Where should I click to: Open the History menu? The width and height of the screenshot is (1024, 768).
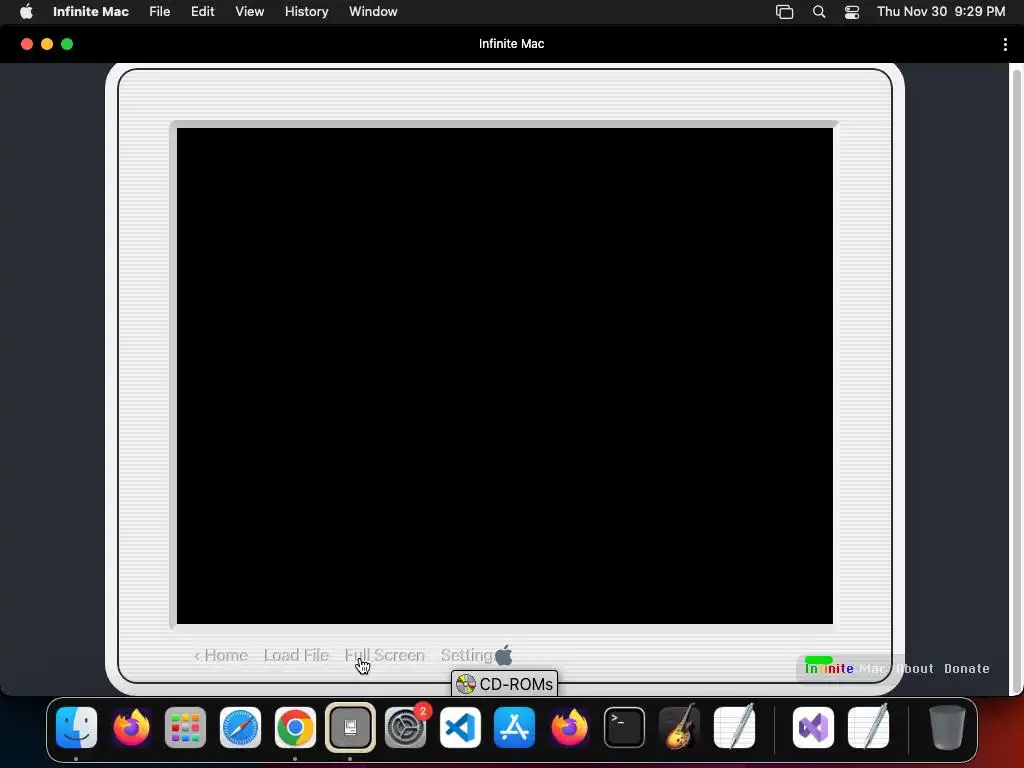pyautogui.click(x=306, y=12)
